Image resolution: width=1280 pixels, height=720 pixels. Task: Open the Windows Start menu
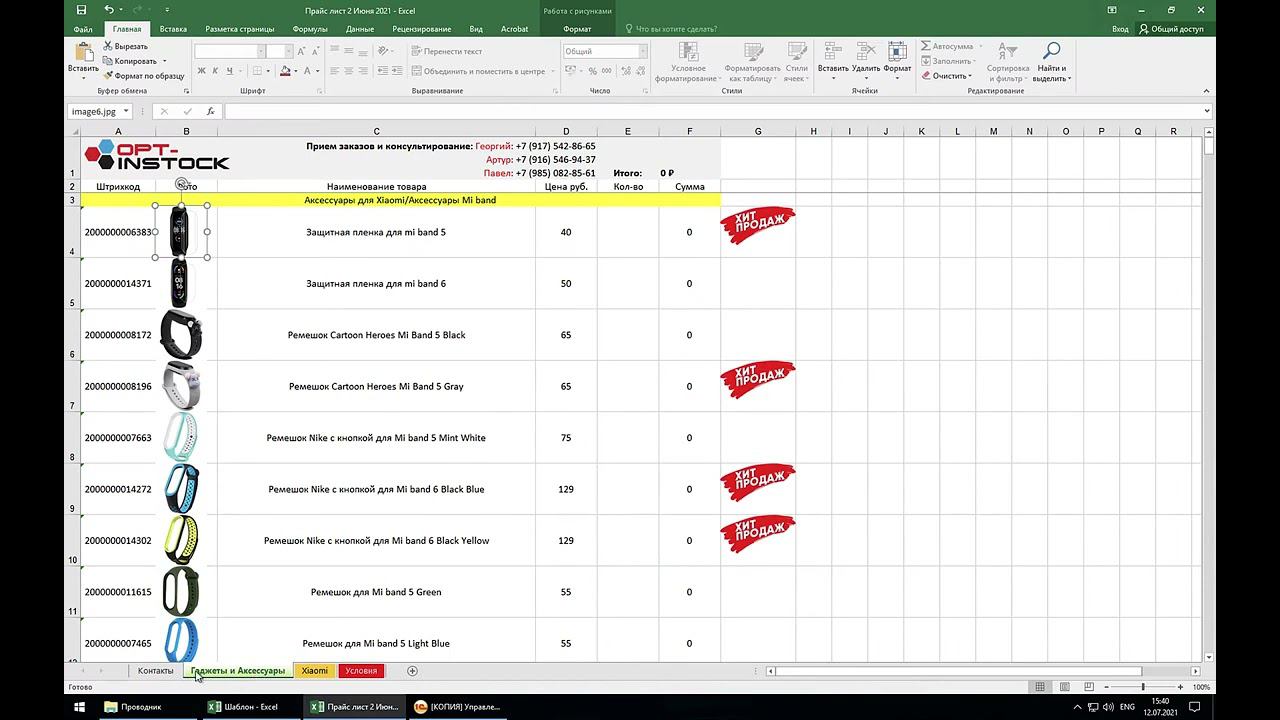[x=80, y=707]
